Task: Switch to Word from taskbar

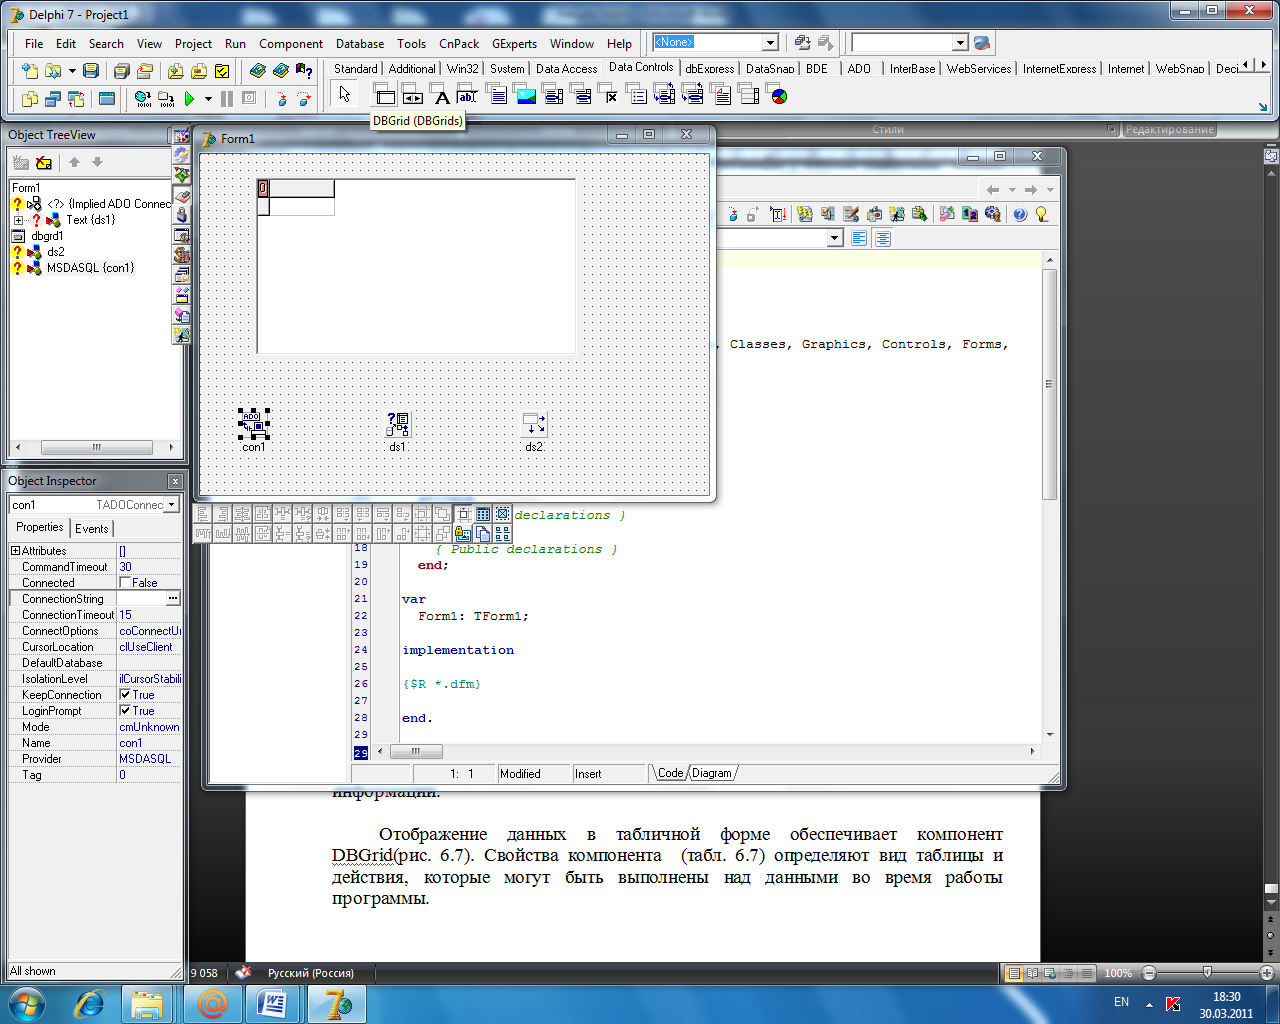Action: (x=272, y=1003)
